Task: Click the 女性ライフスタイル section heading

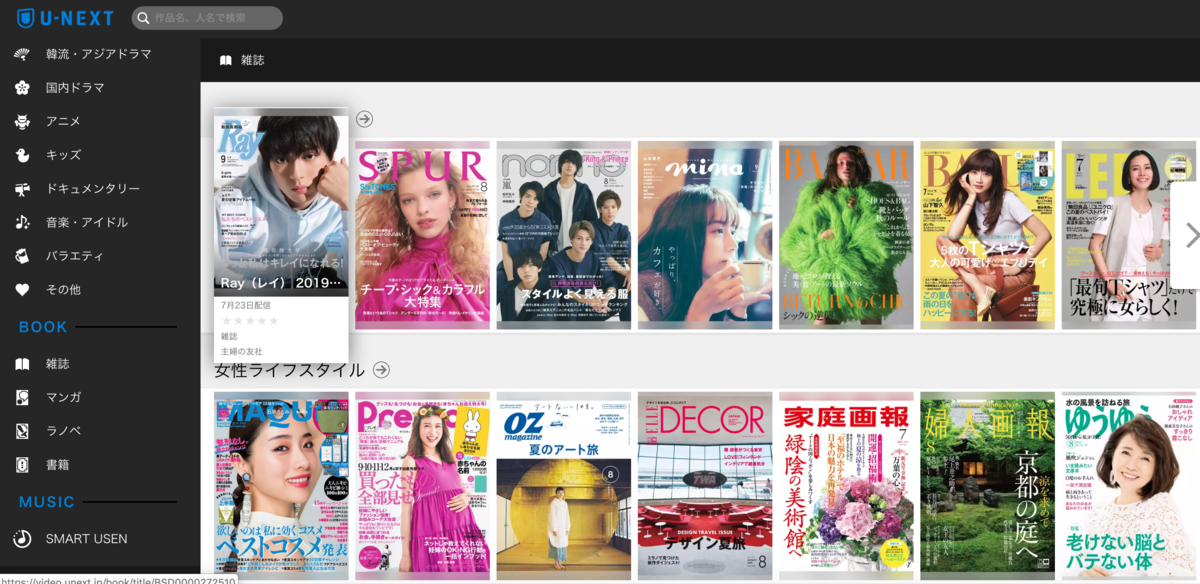Action: coord(290,370)
